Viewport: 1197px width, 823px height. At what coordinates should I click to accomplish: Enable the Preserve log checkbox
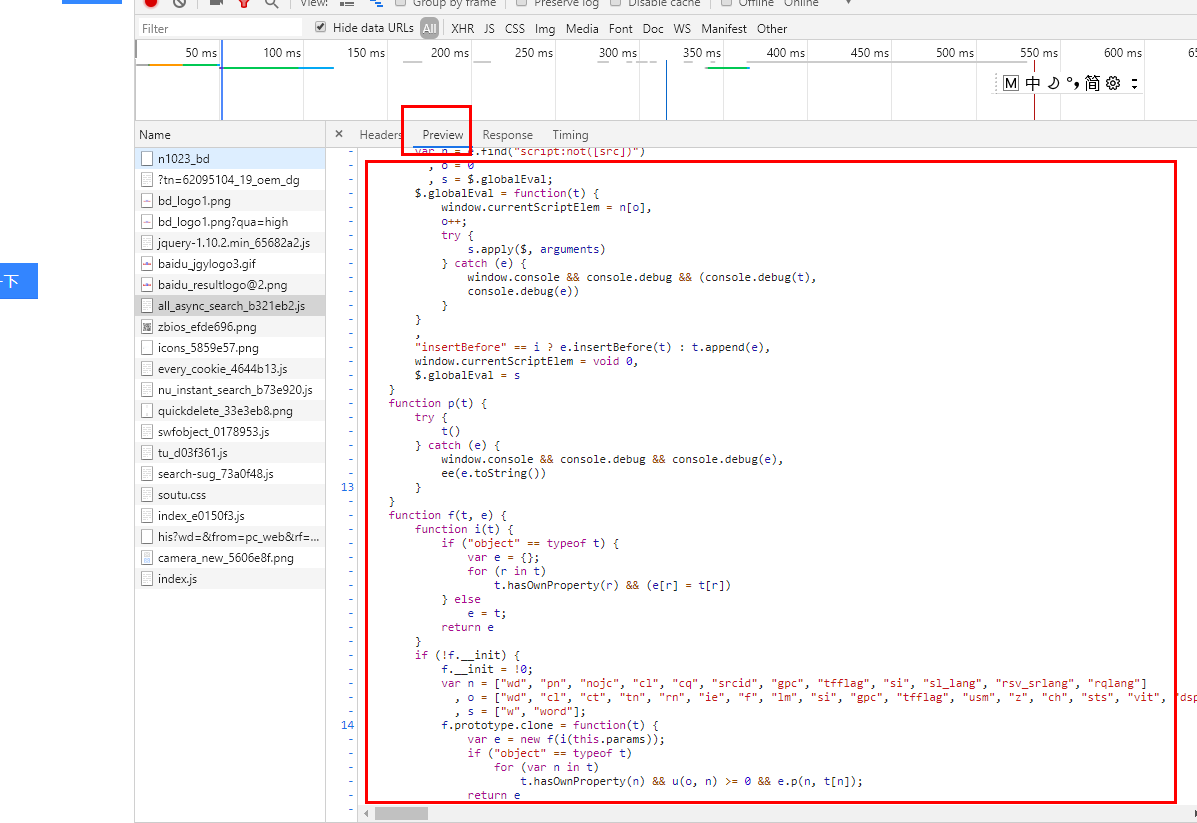click(519, 3)
